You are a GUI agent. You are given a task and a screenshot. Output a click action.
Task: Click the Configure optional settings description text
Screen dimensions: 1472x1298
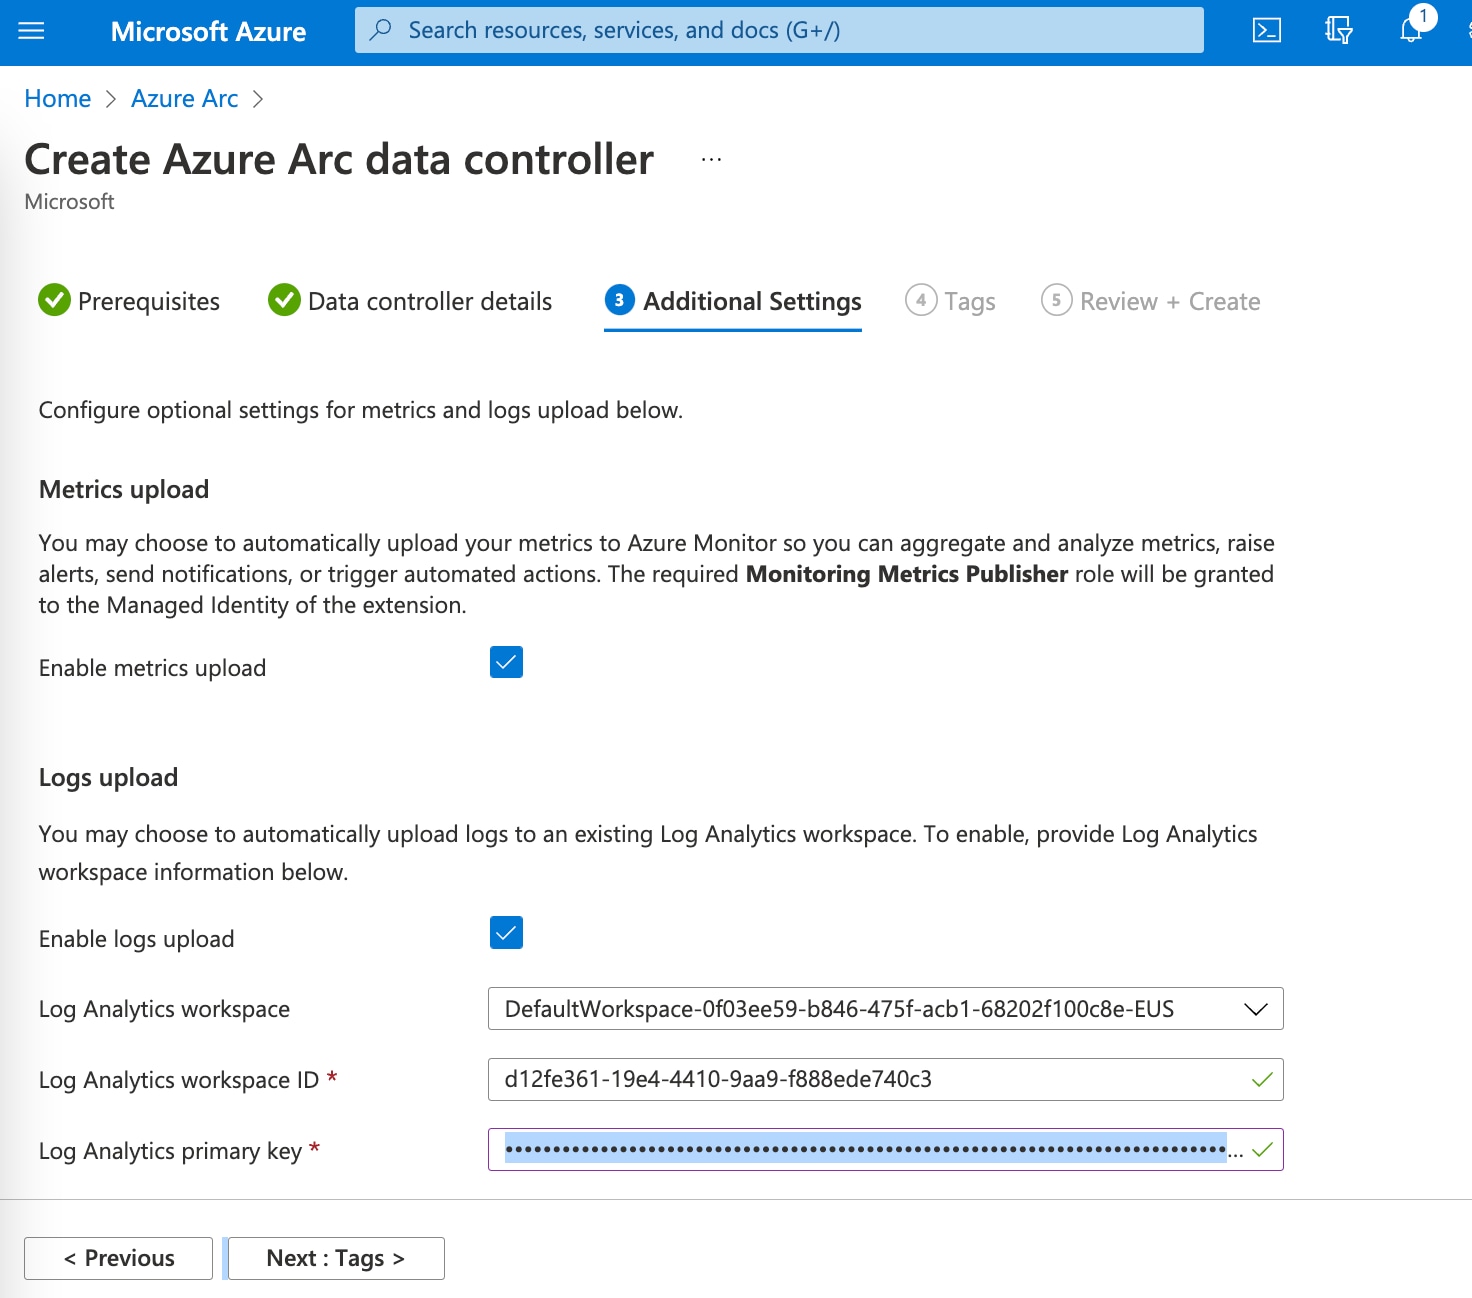click(361, 410)
